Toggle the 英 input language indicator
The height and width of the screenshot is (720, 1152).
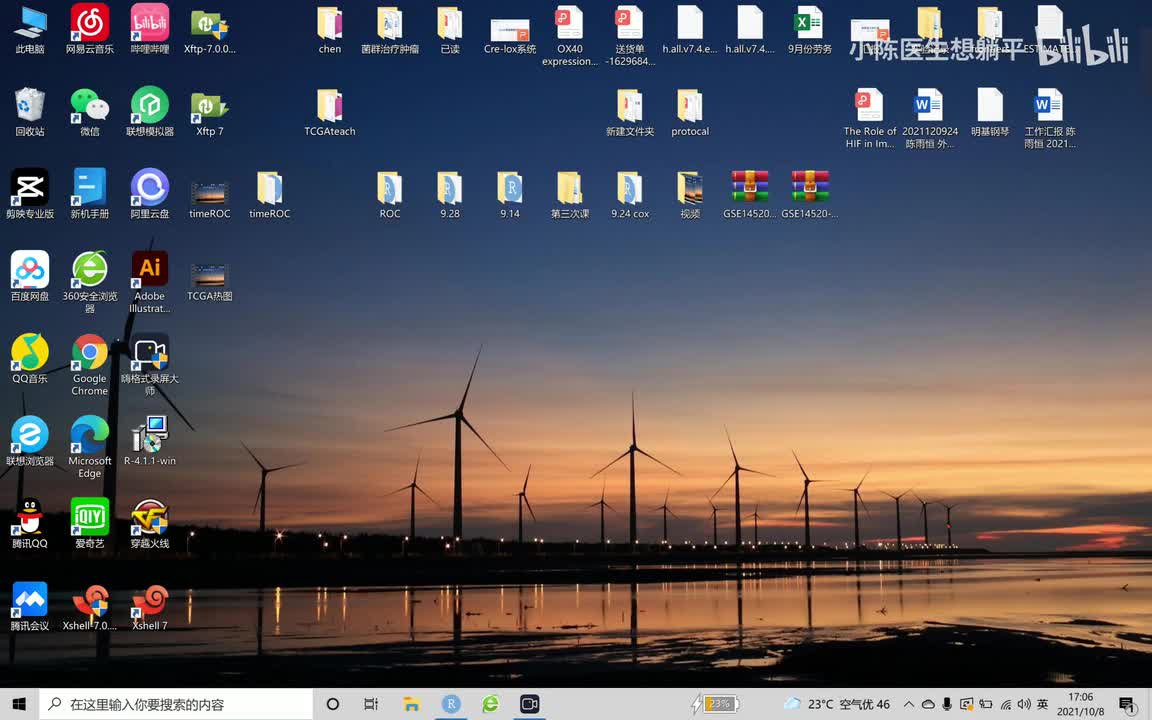click(x=1043, y=704)
